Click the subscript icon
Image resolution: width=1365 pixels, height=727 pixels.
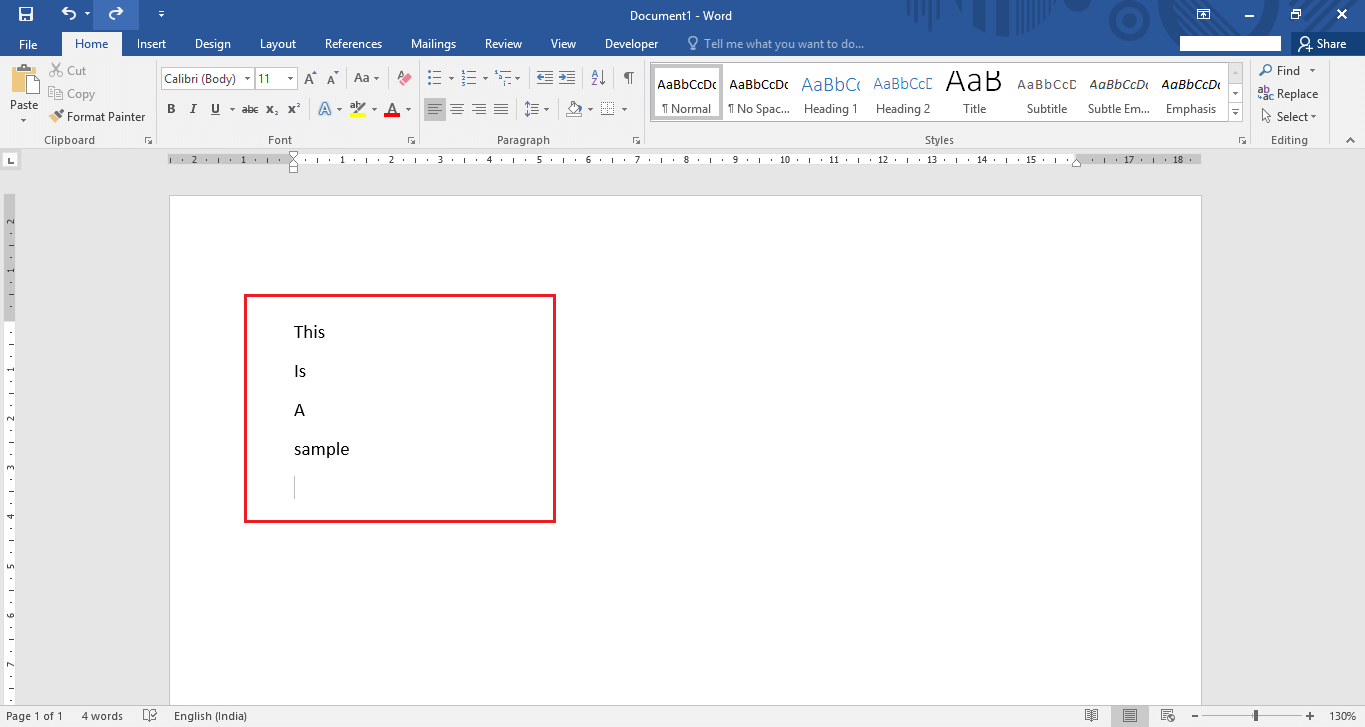271,109
